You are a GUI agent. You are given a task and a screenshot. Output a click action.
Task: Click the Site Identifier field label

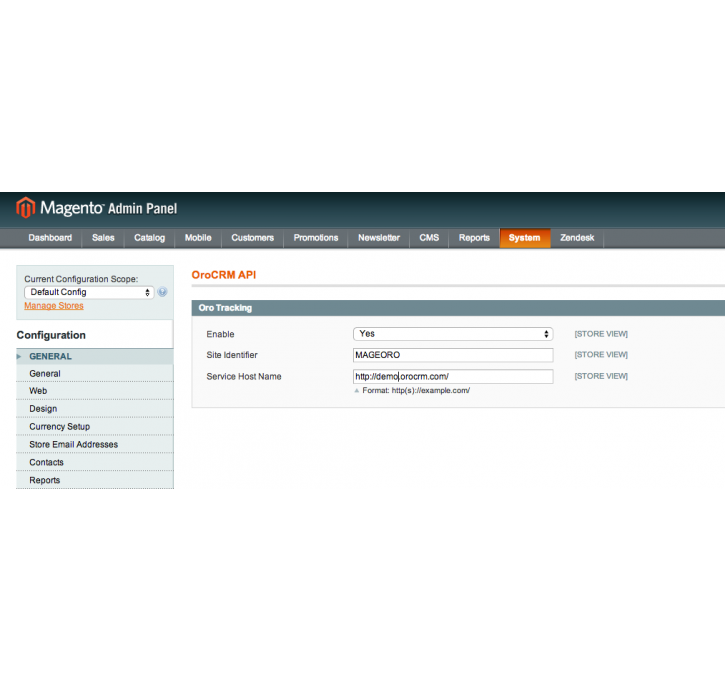pyautogui.click(x=232, y=355)
